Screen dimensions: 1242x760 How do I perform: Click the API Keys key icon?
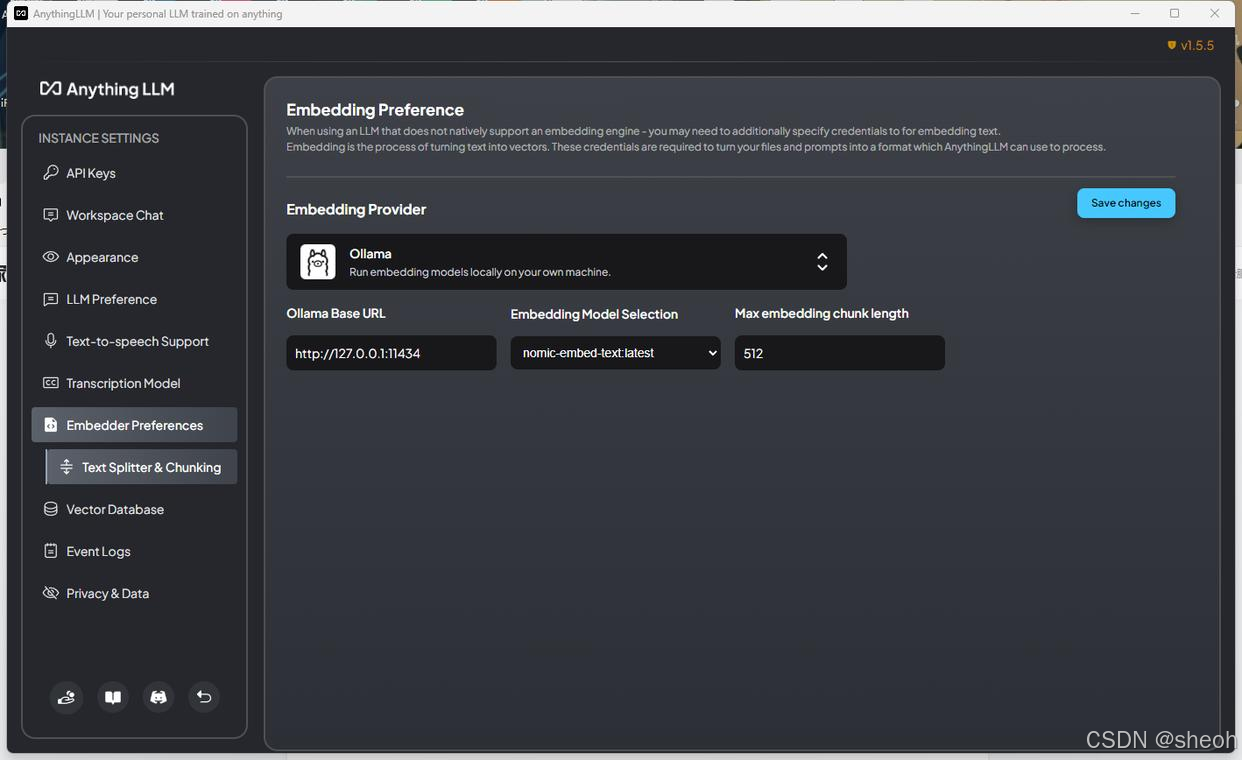[50, 173]
